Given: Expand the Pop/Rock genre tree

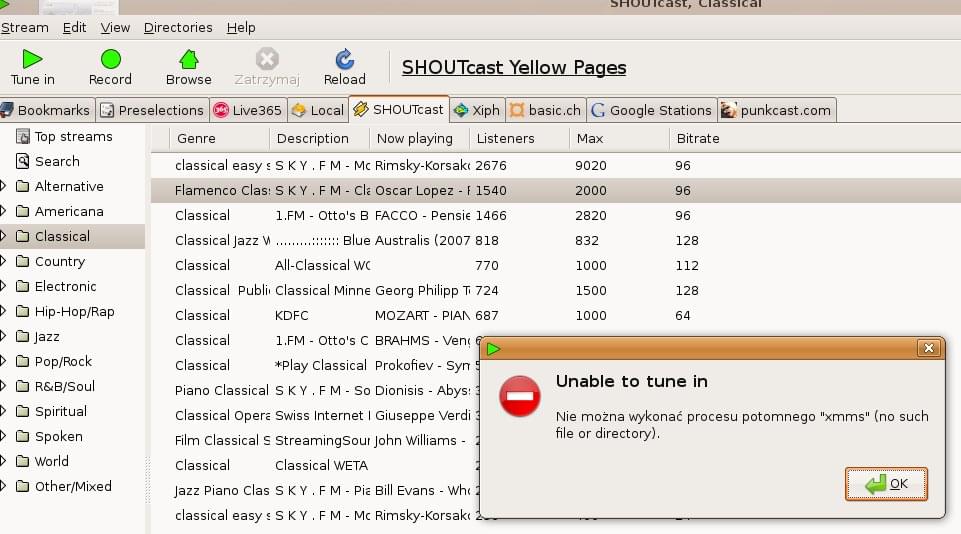Looking at the screenshot, I should tap(3, 361).
